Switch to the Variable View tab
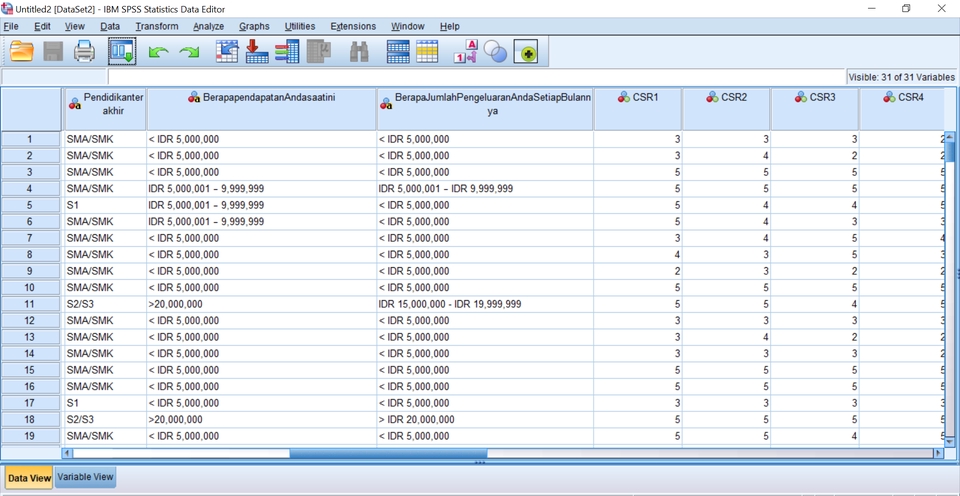The height and width of the screenshot is (496, 960). click(86, 477)
